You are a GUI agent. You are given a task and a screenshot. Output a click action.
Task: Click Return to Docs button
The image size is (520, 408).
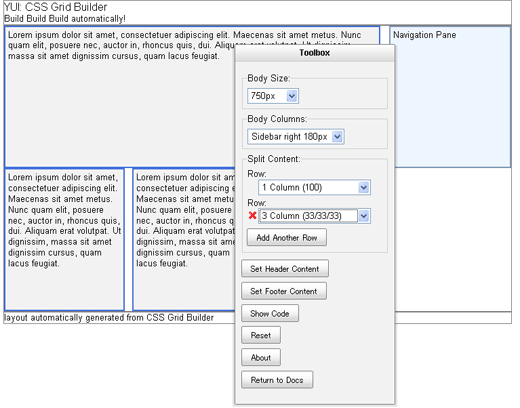pyautogui.click(x=277, y=380)
